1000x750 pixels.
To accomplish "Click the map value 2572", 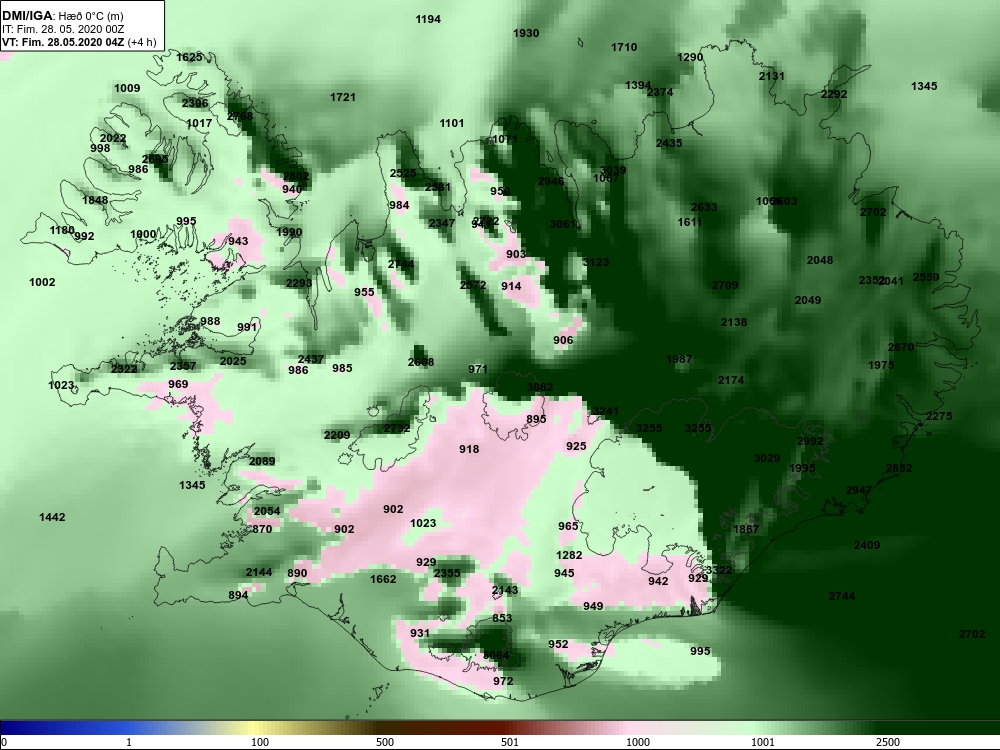I will [473, 285].
